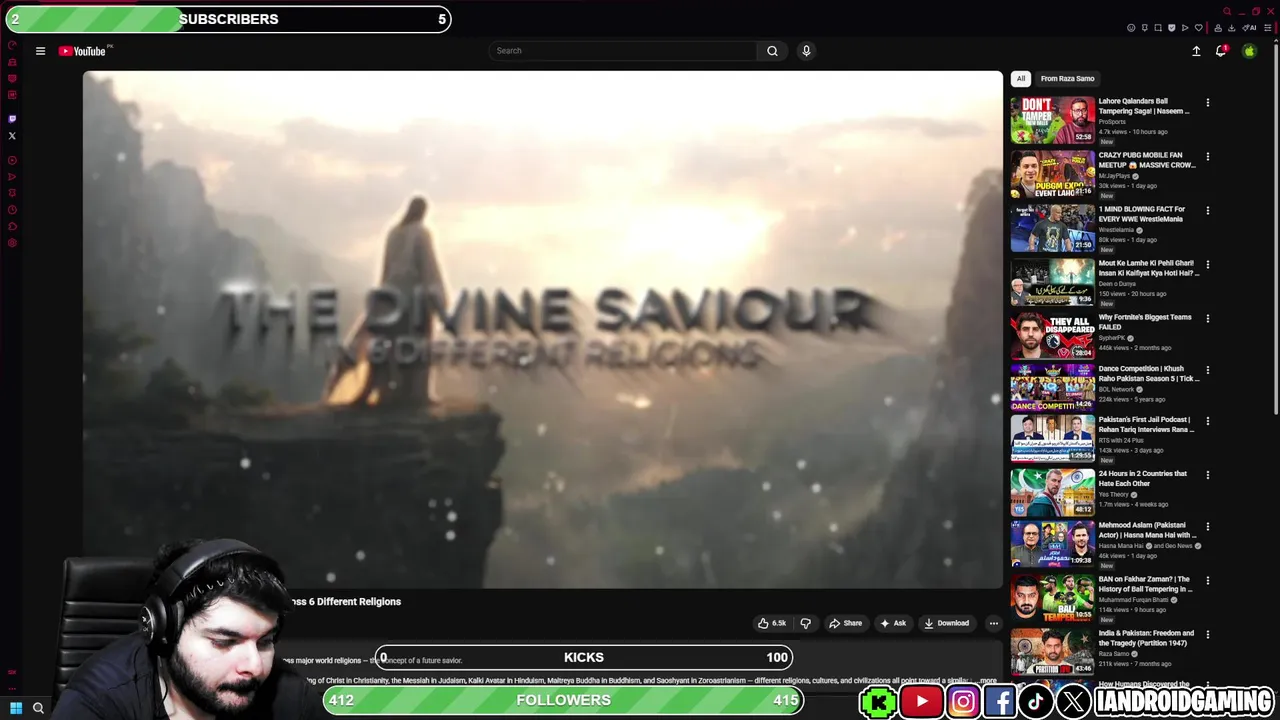Open the Windows Start button
The image size is (1280, 720).
tap(15, 708)
